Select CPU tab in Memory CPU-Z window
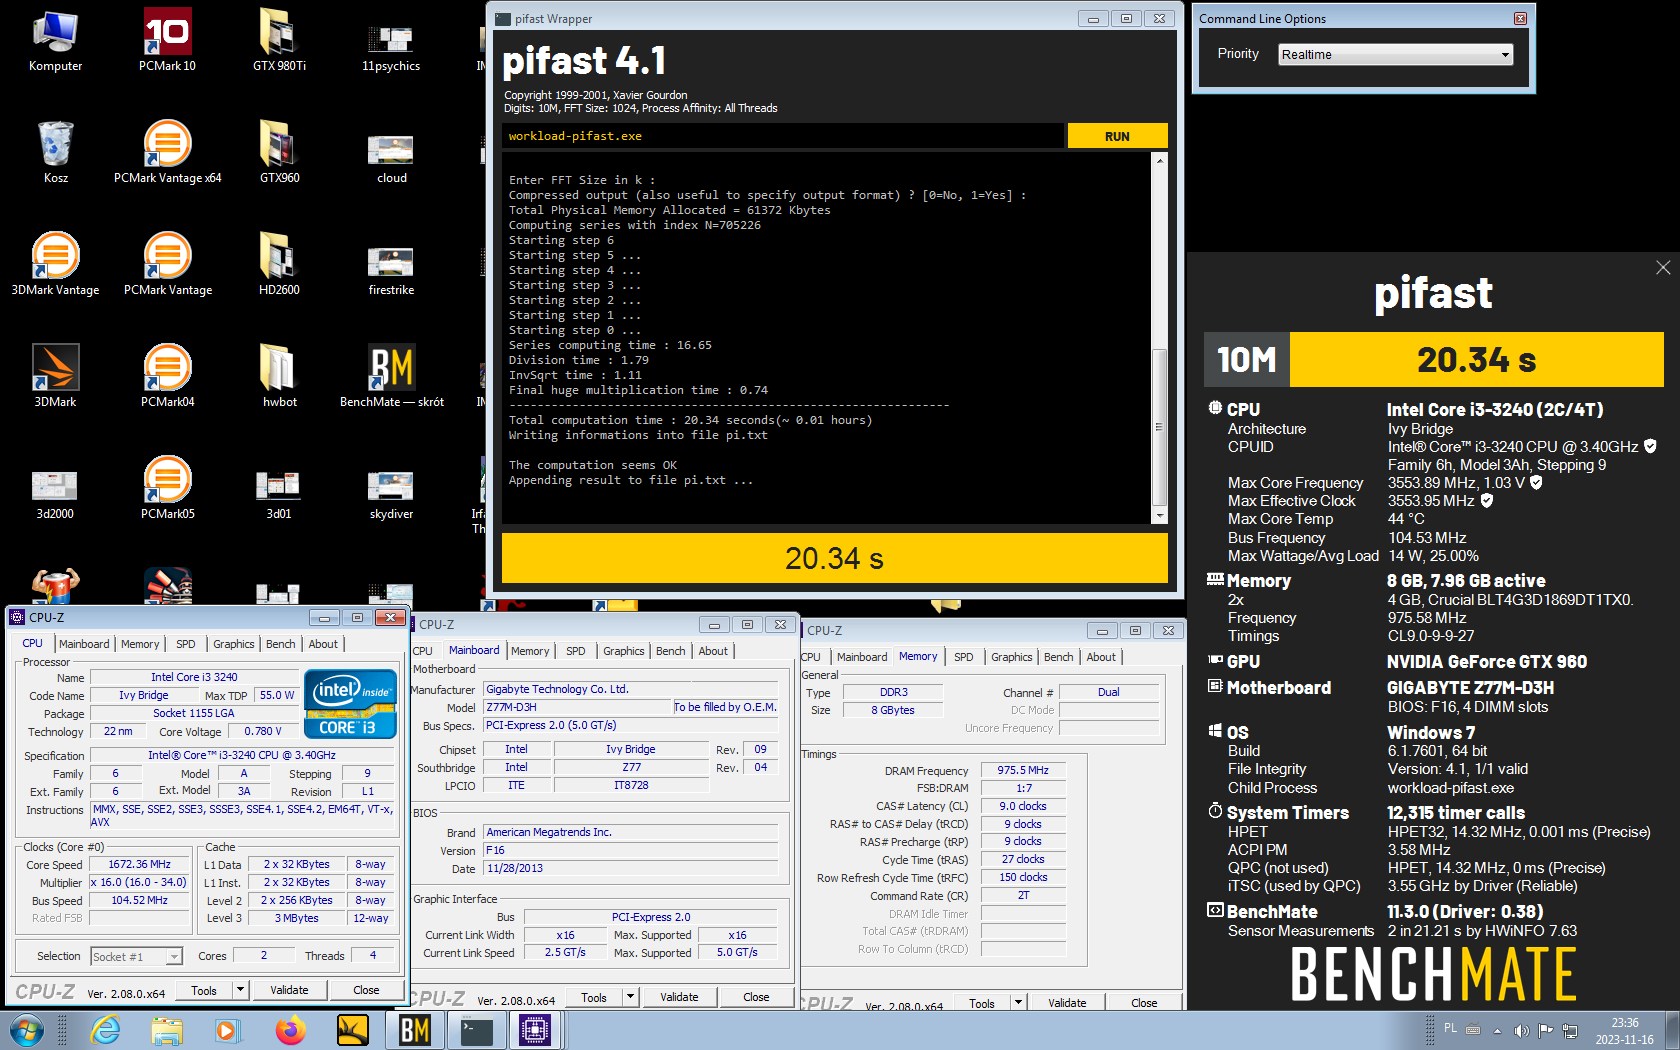This screenshot has width=1680, height=1050. 811,657
